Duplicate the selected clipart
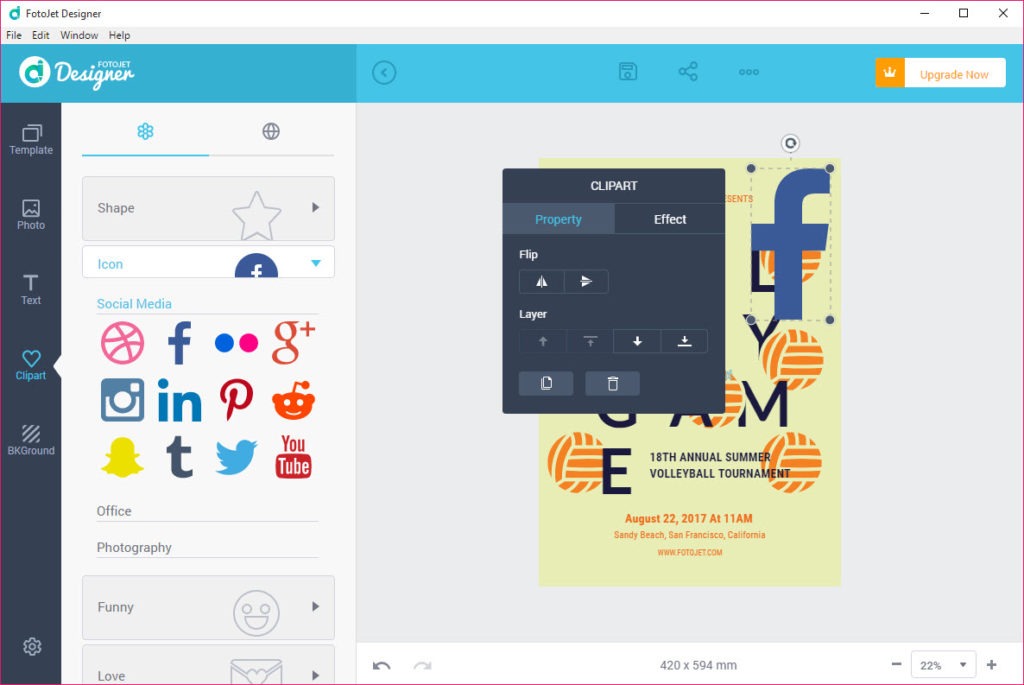Viewport: 1024px width, 685px height. 546,383
